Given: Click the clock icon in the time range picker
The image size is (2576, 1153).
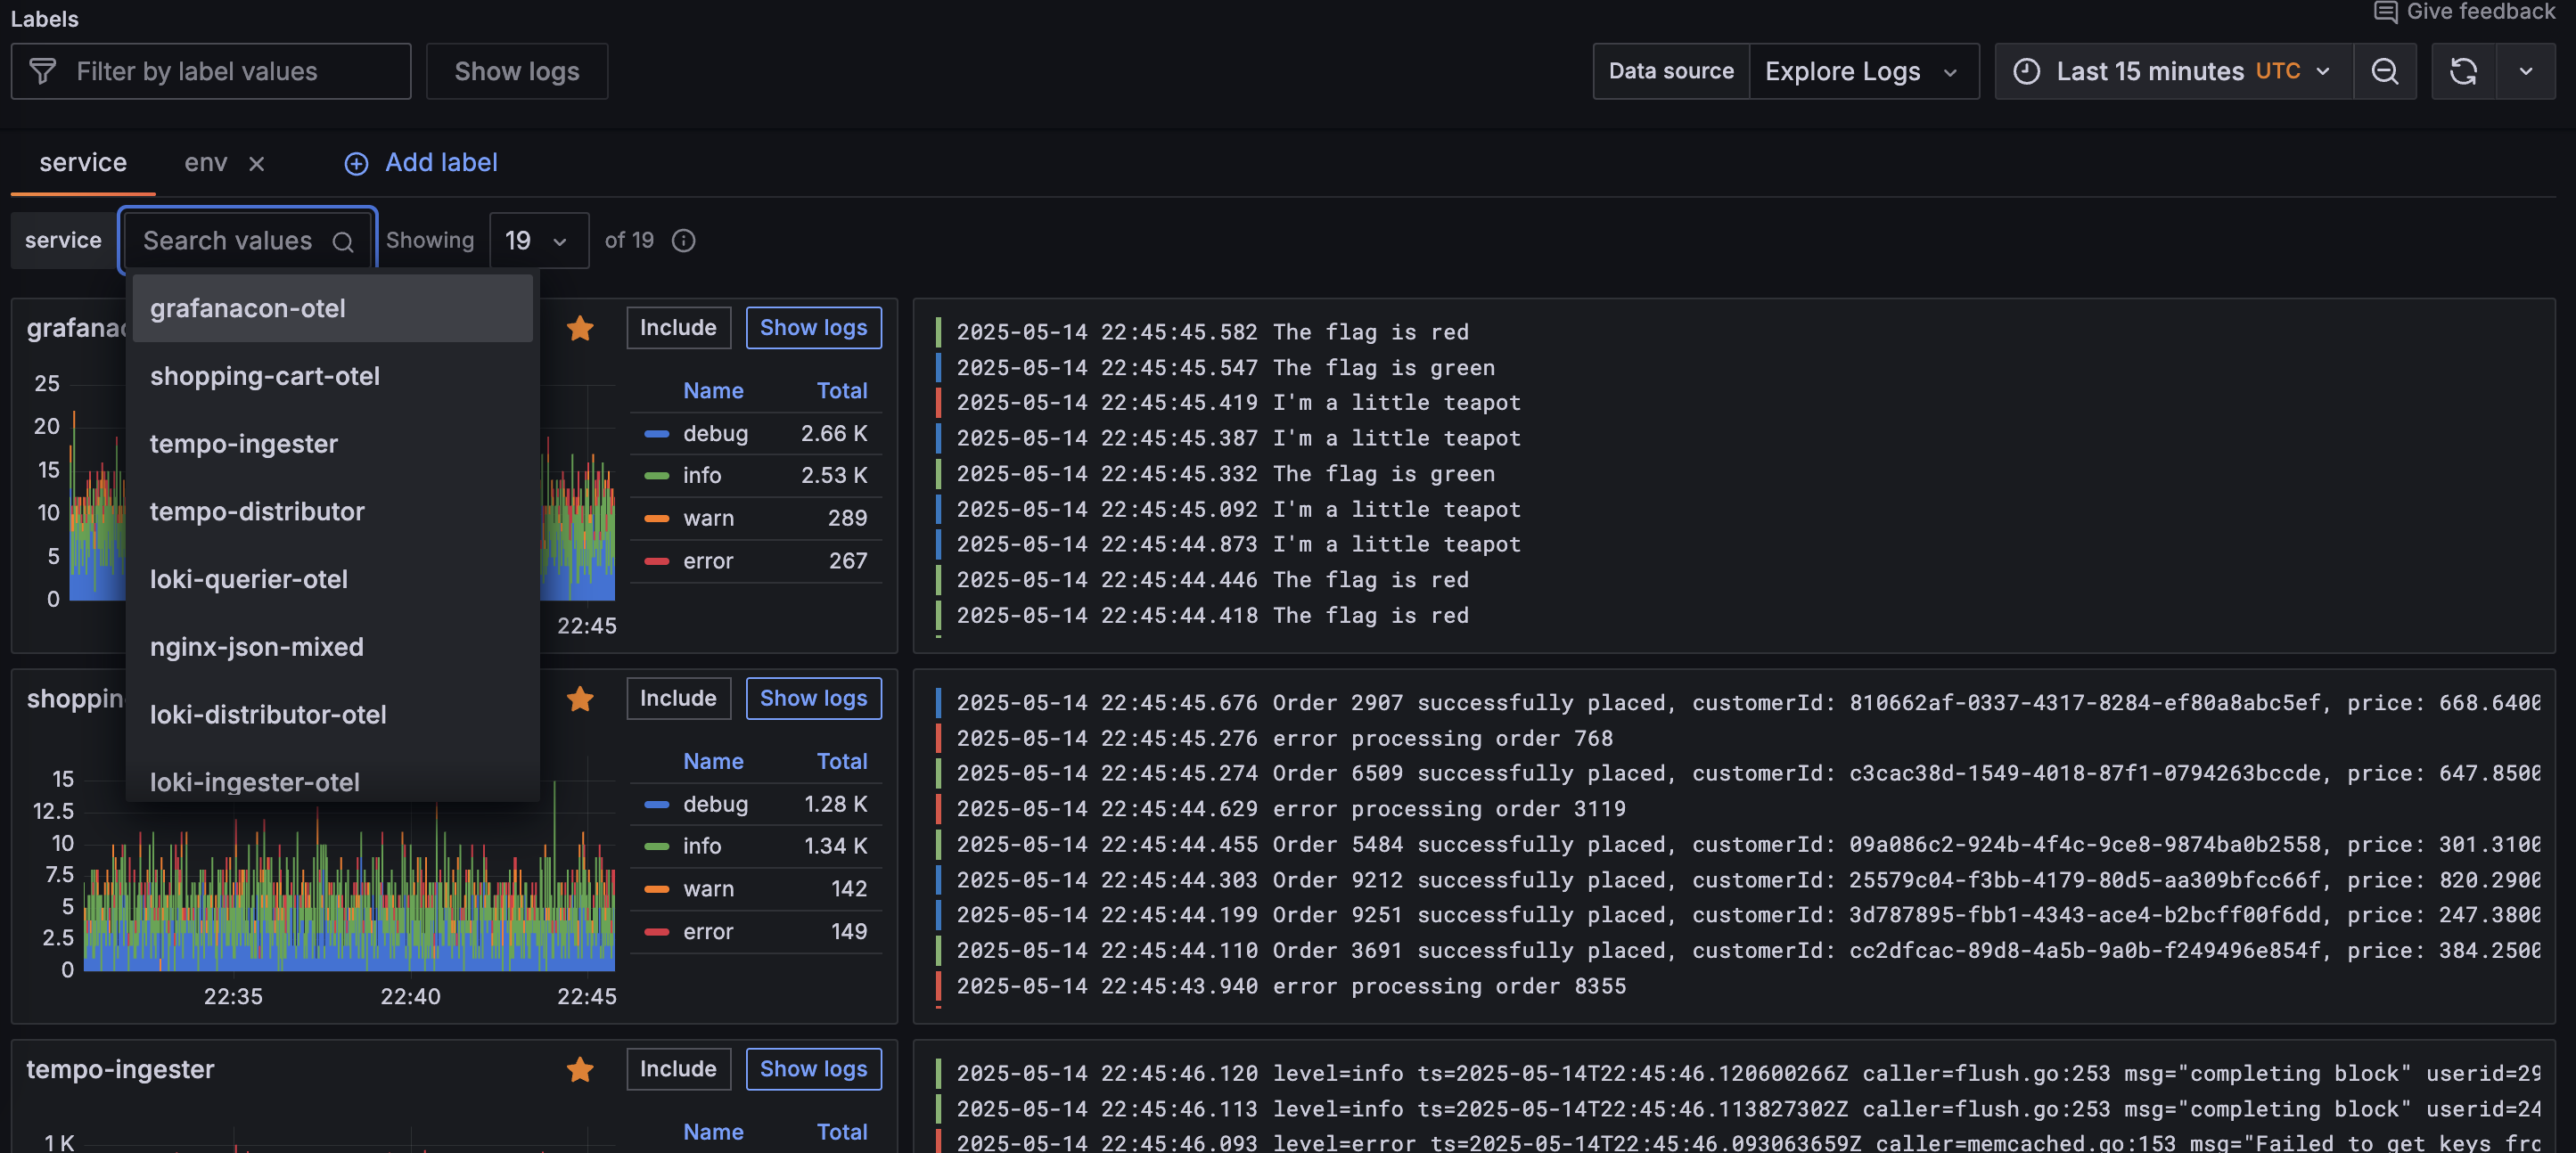Looking at the screenshot, I should pos(2026,71).
